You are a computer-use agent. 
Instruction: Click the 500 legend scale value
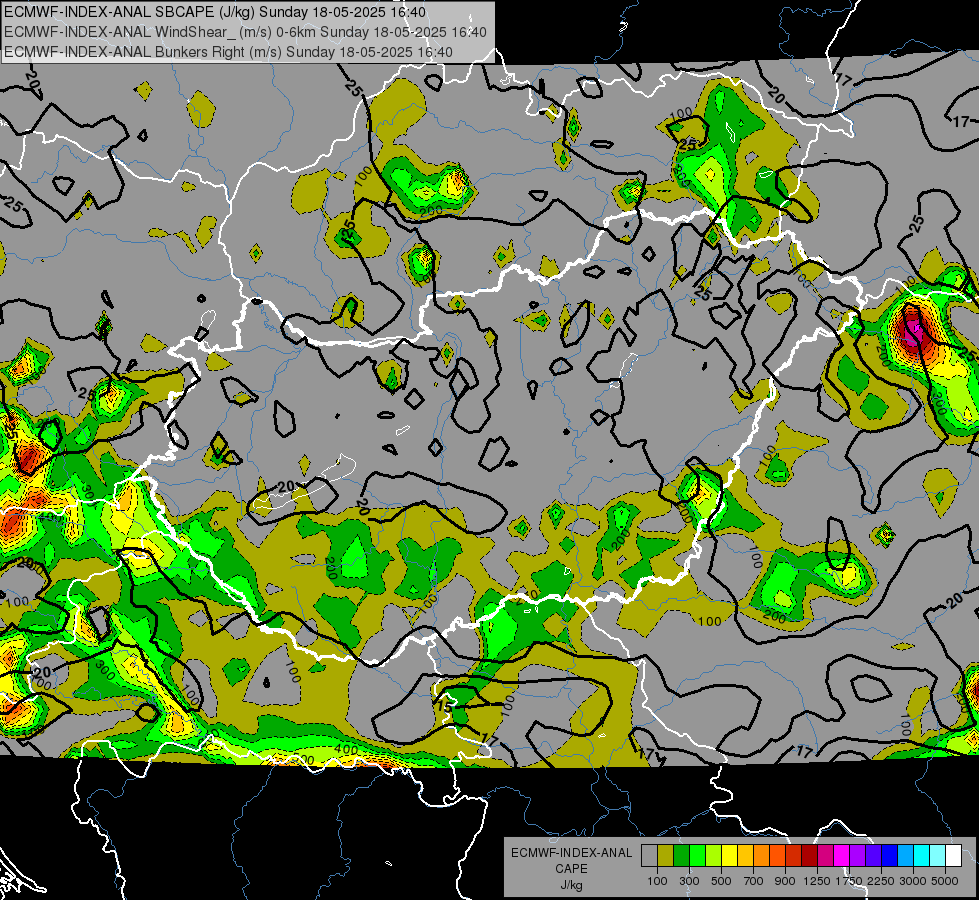(721, 881)
